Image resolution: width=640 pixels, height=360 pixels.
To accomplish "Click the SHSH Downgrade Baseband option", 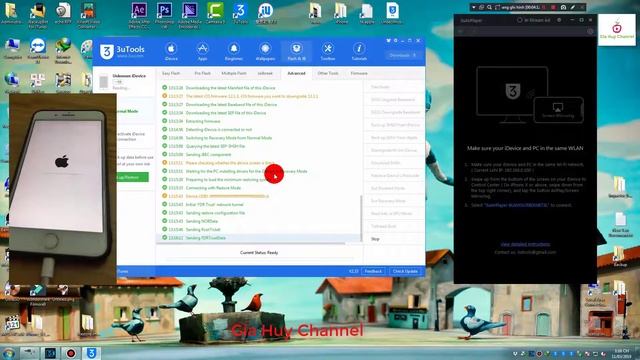I will pos(394,112).
